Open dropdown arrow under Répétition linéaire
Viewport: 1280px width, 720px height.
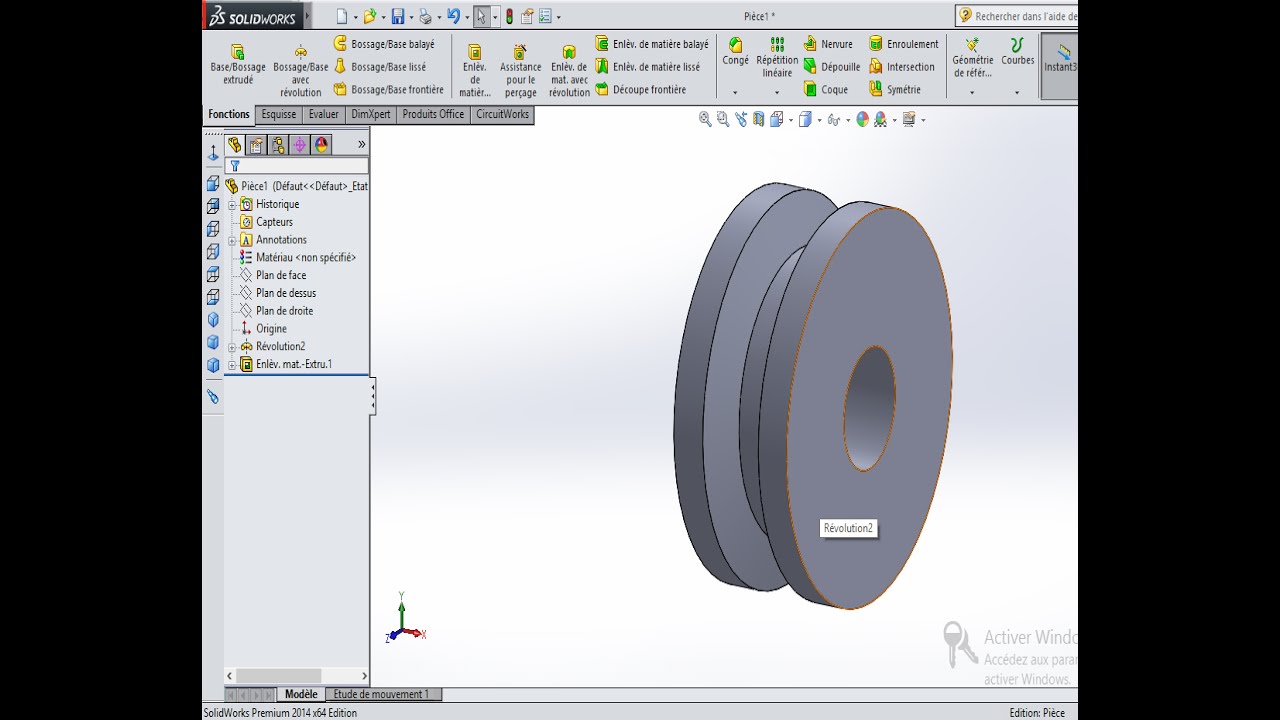777,93
